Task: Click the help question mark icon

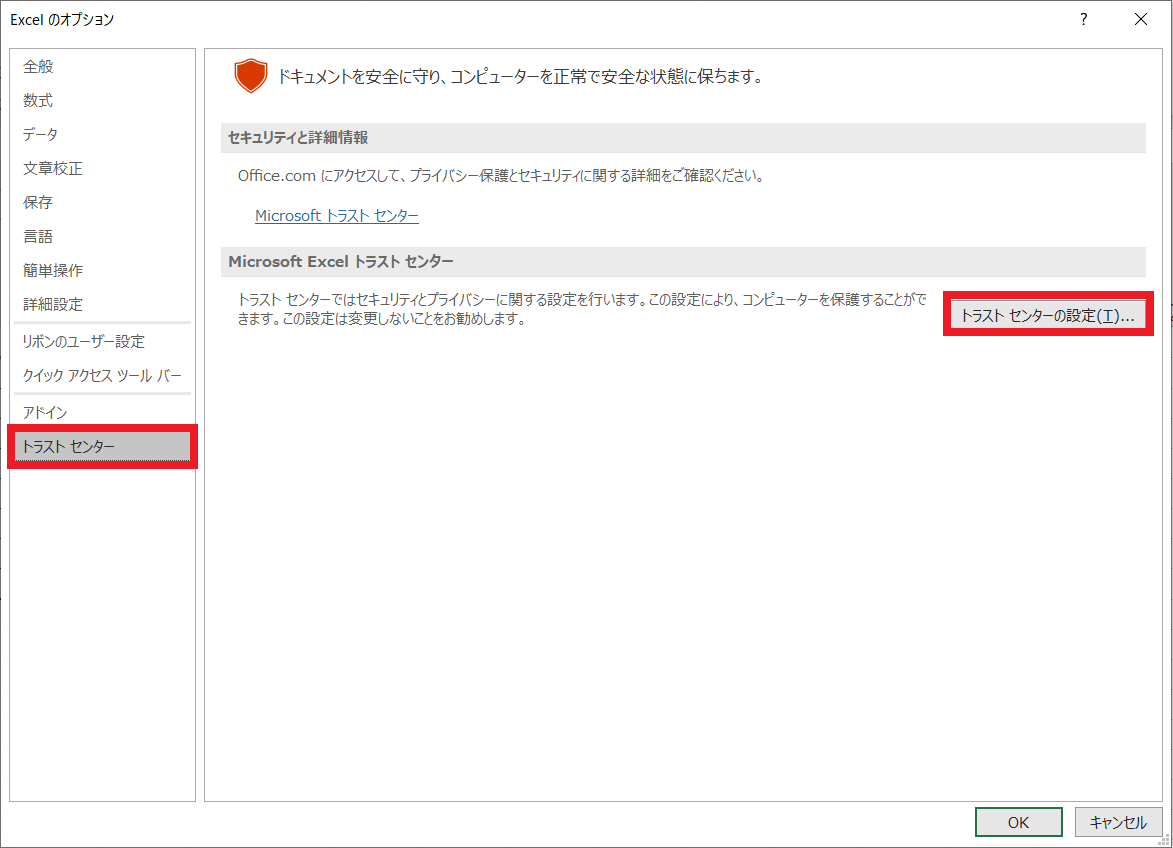Action: click(1084, 19)
